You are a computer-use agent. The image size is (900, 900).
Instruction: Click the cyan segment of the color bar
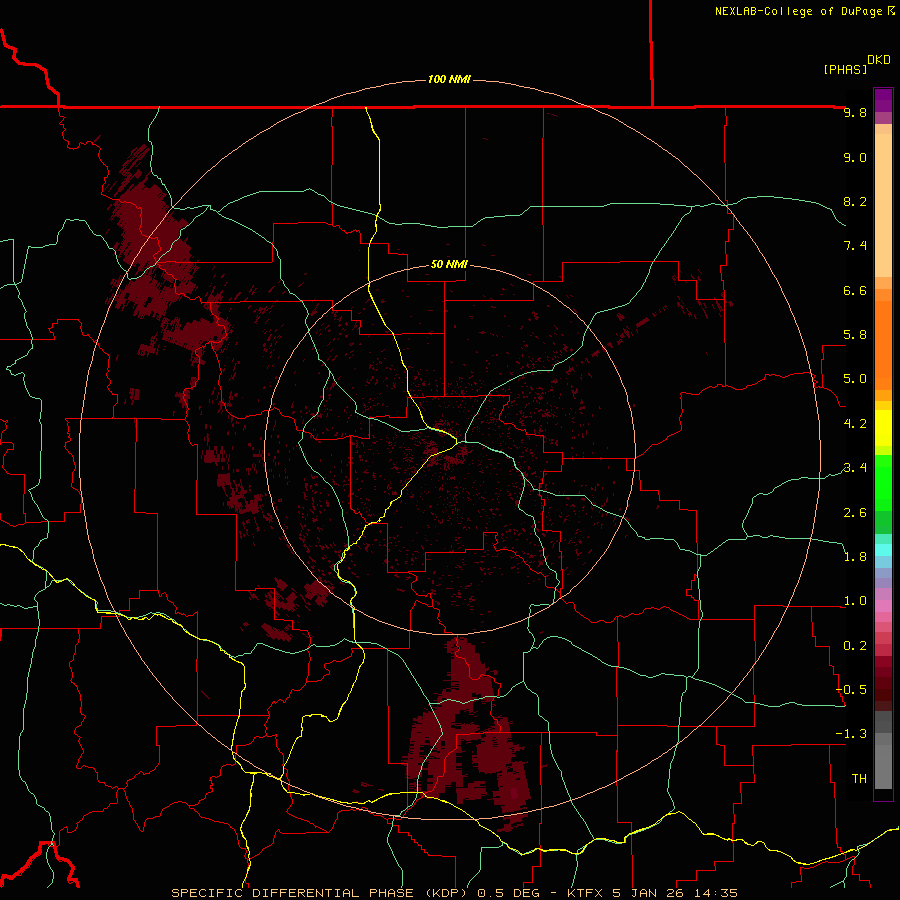(883, 550)
